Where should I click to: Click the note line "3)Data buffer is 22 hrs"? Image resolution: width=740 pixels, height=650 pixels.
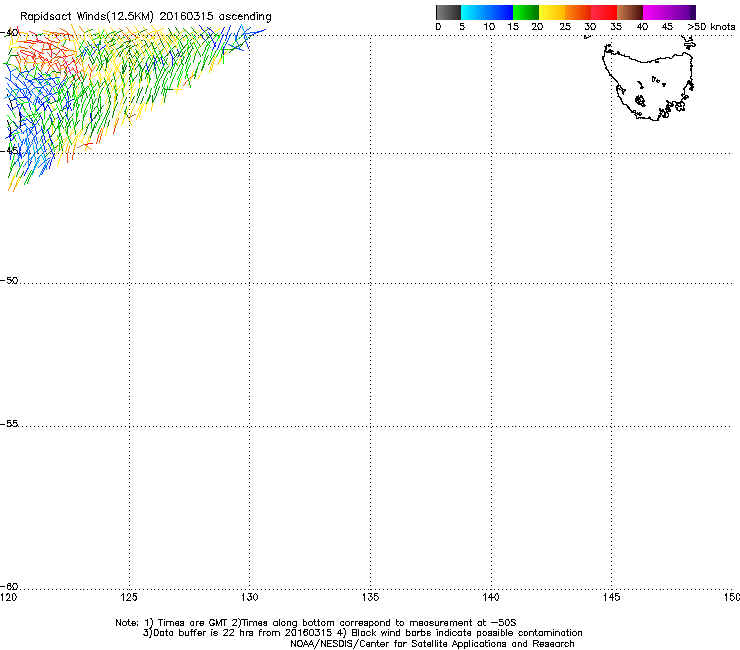(x=362, y=633)
